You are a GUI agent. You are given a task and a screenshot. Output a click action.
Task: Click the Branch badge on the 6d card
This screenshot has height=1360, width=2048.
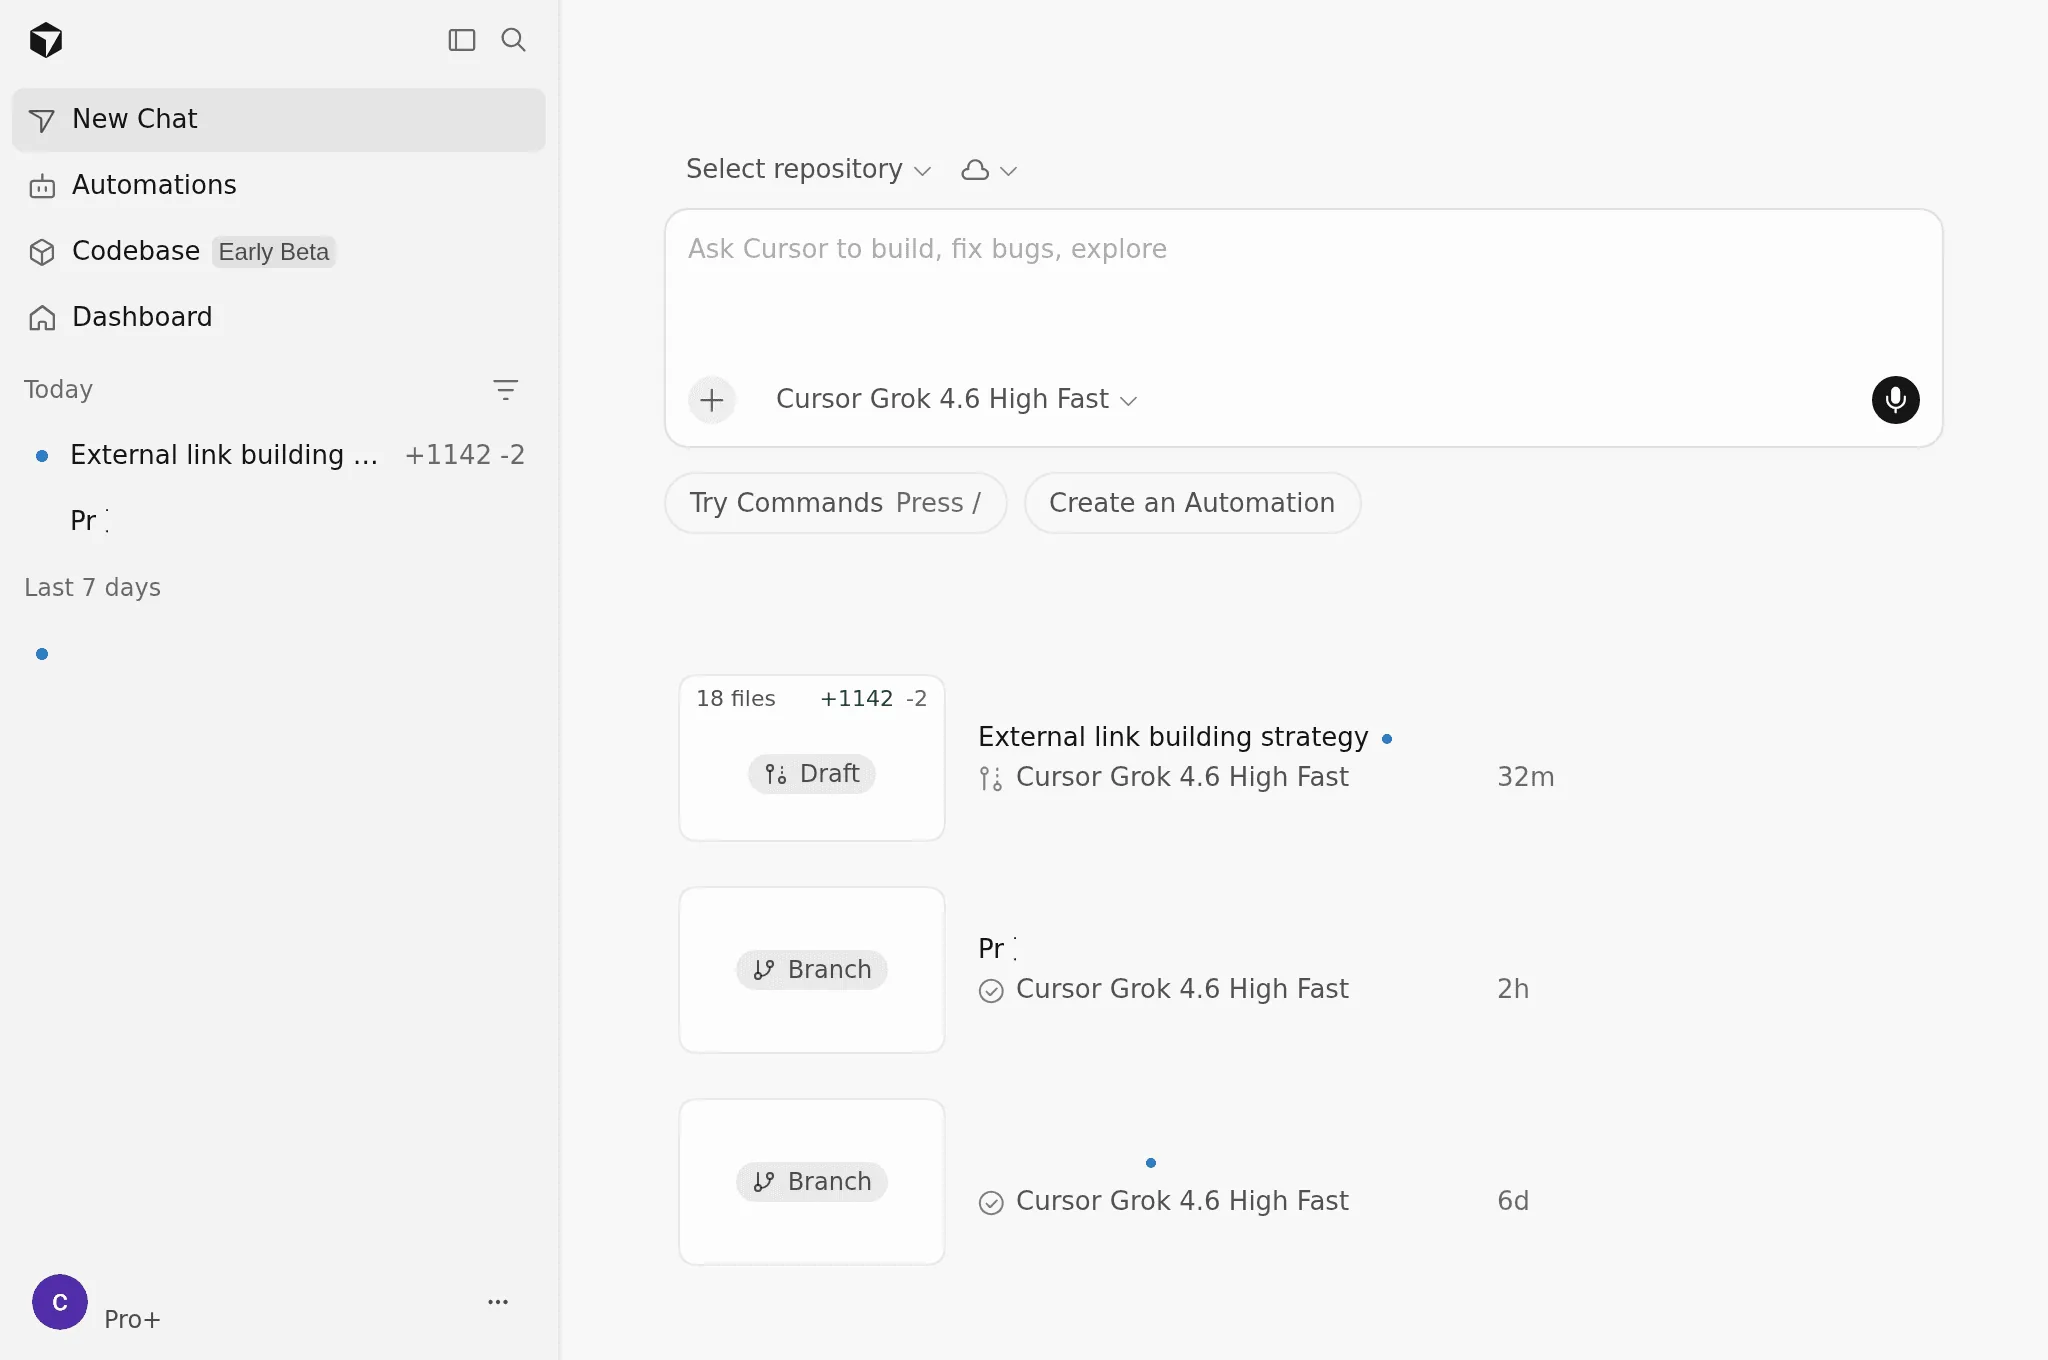[x=812, y=1182]
